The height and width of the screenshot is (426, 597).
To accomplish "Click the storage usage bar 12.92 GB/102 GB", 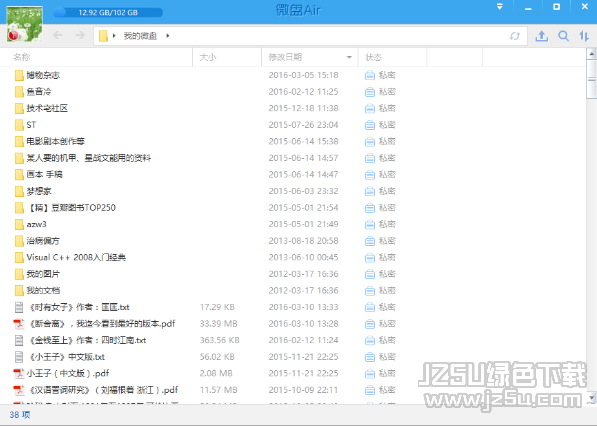I will 108,13.
